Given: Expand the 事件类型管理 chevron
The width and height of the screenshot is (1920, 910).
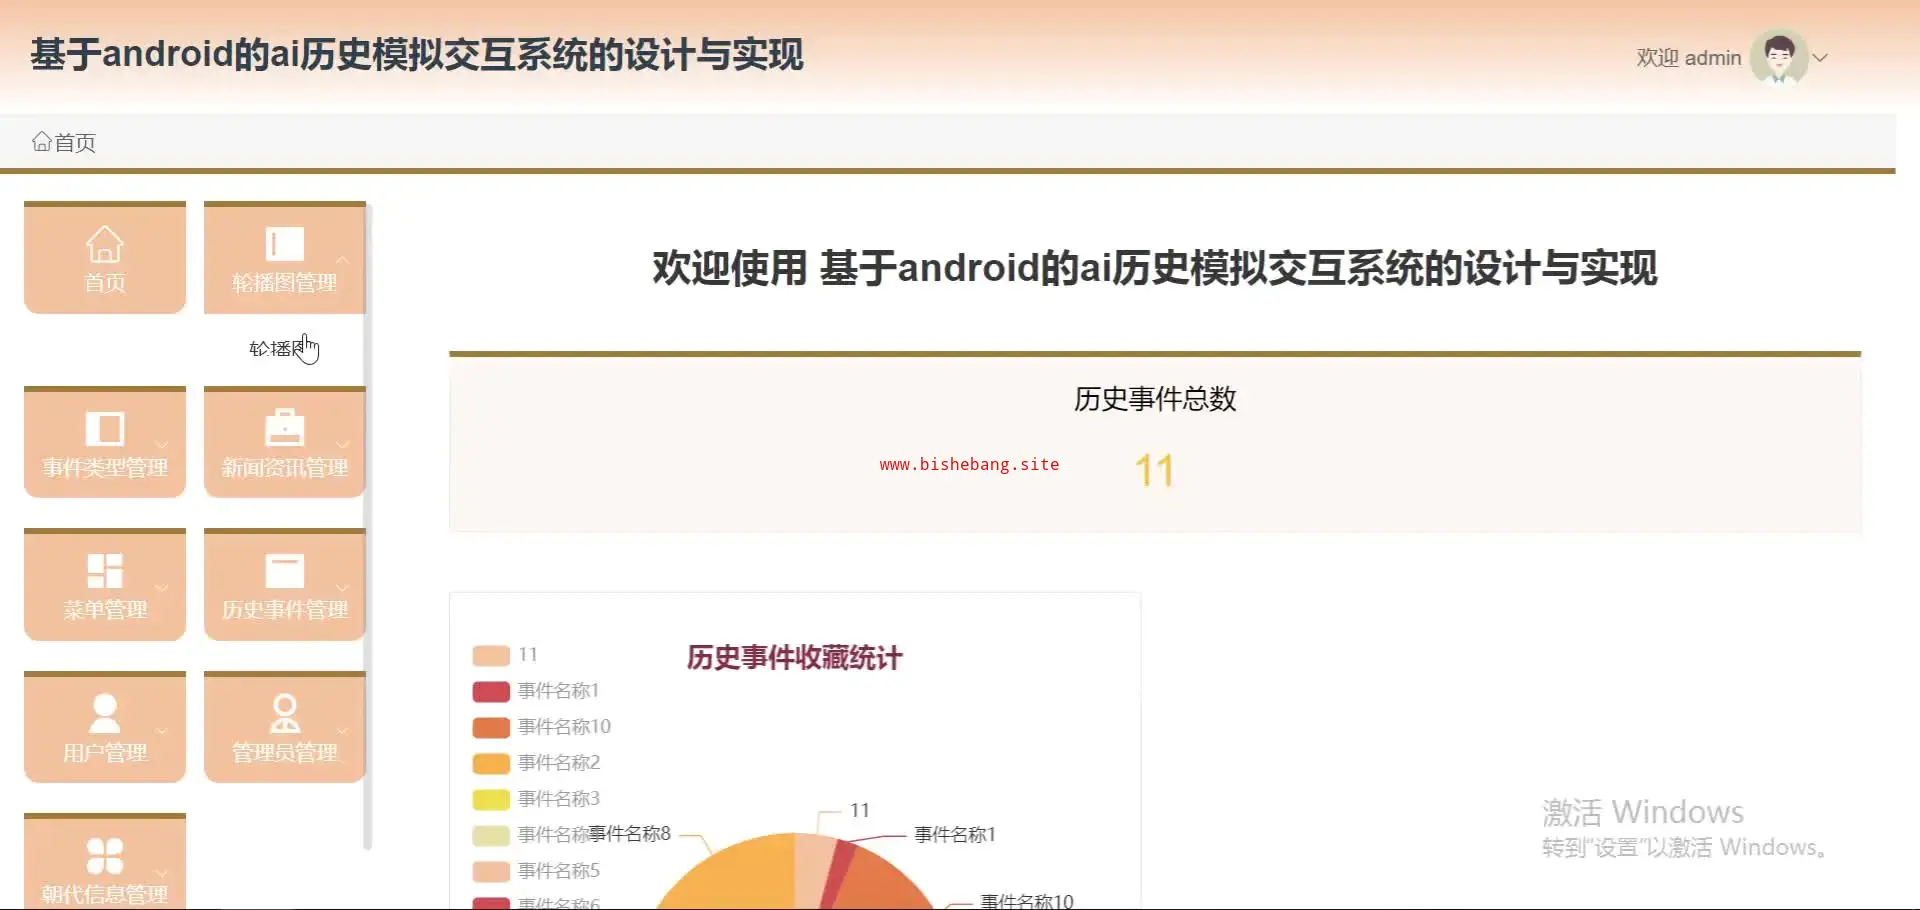Looking at the screenshot, I should point(162,444).
